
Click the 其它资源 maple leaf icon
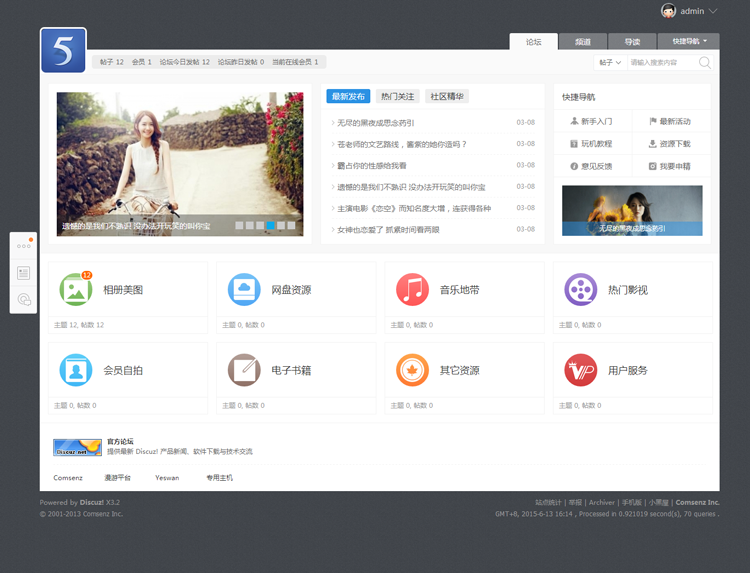(x=412, y=370)
